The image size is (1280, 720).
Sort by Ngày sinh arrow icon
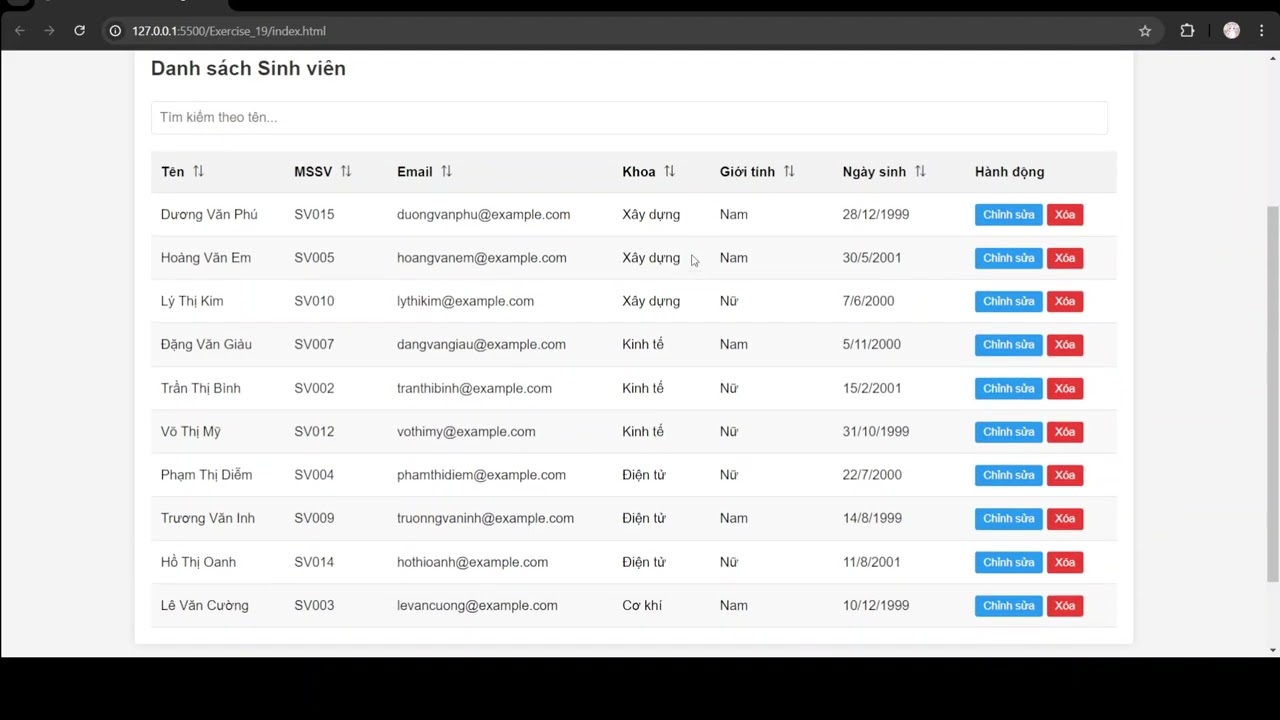920,172
